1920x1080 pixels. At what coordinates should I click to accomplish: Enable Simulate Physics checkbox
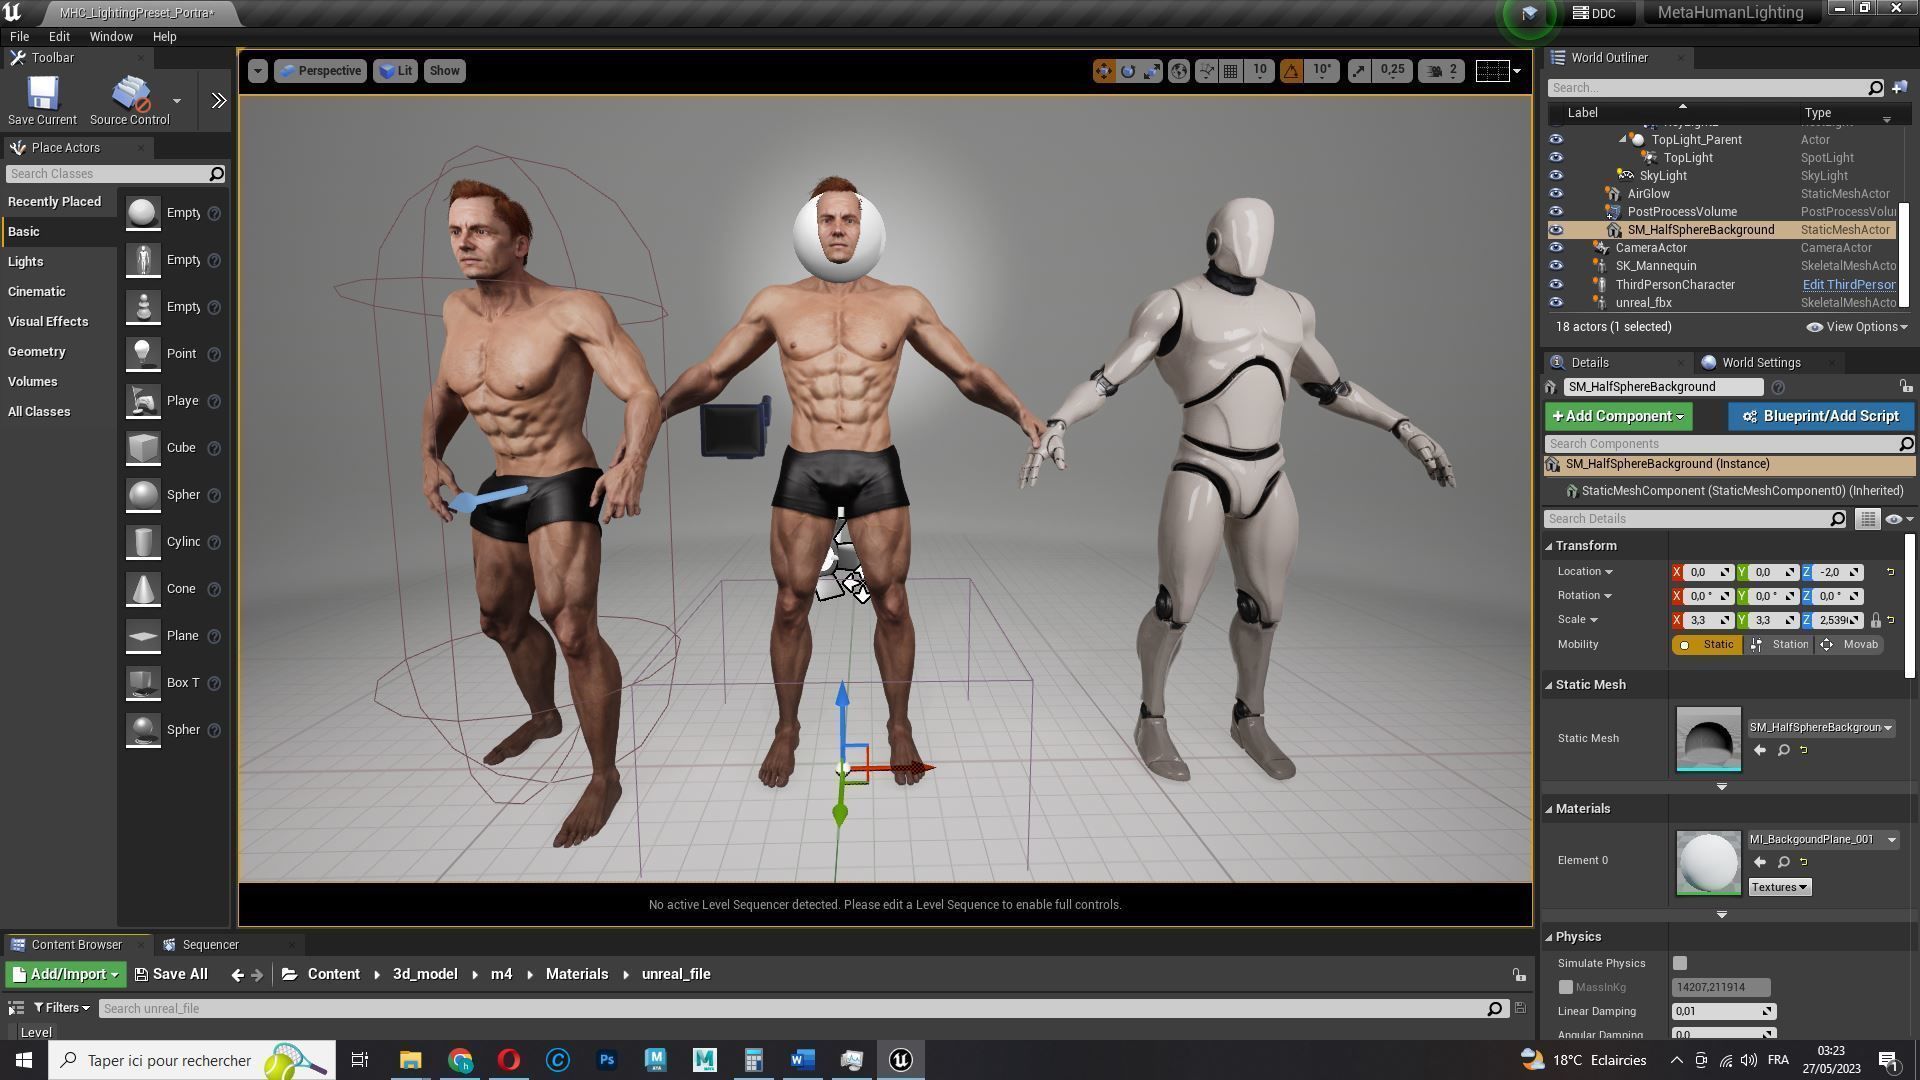(x=1680, y=963)
